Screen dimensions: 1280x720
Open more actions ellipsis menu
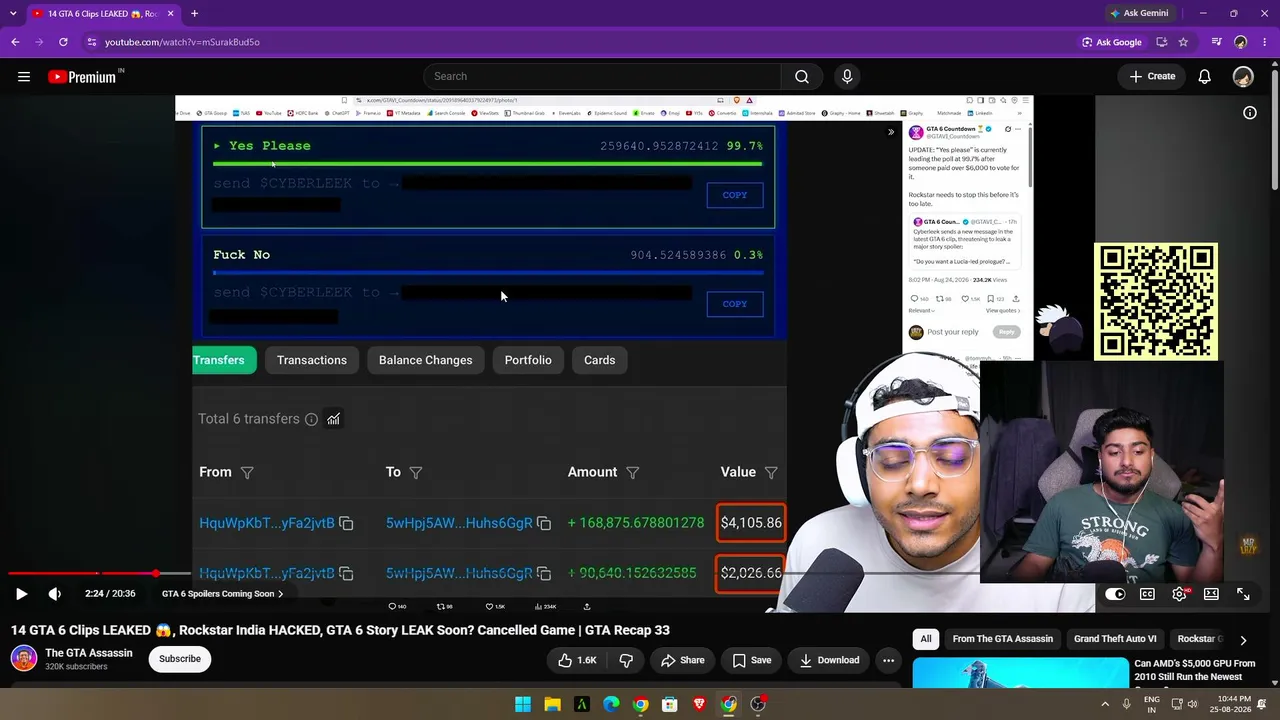[x=888, y=660]
